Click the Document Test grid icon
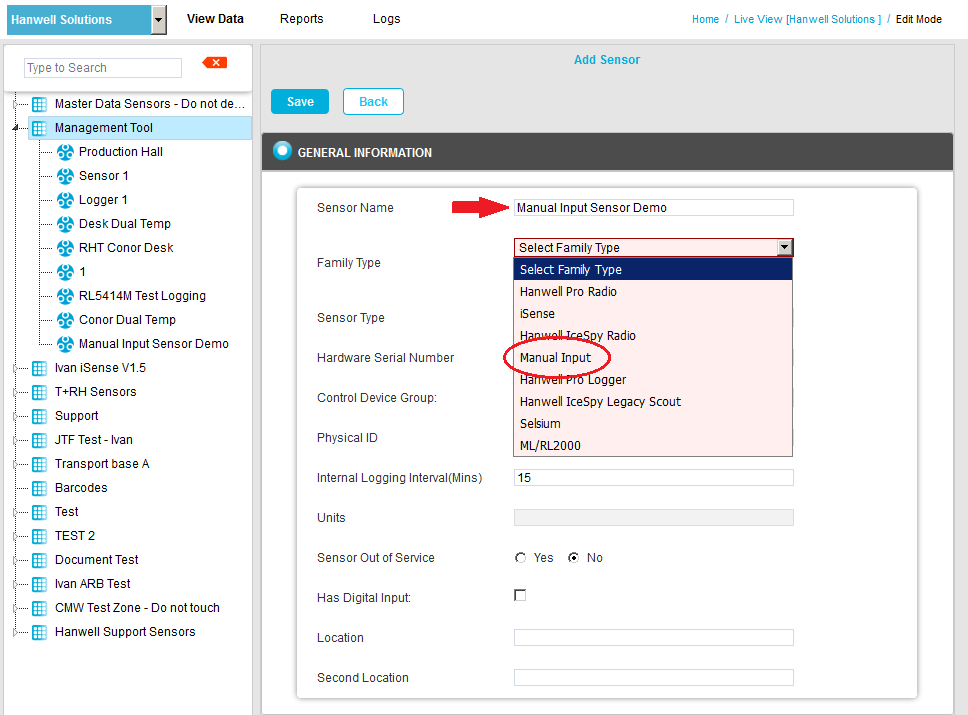 [x=40, y=561]
